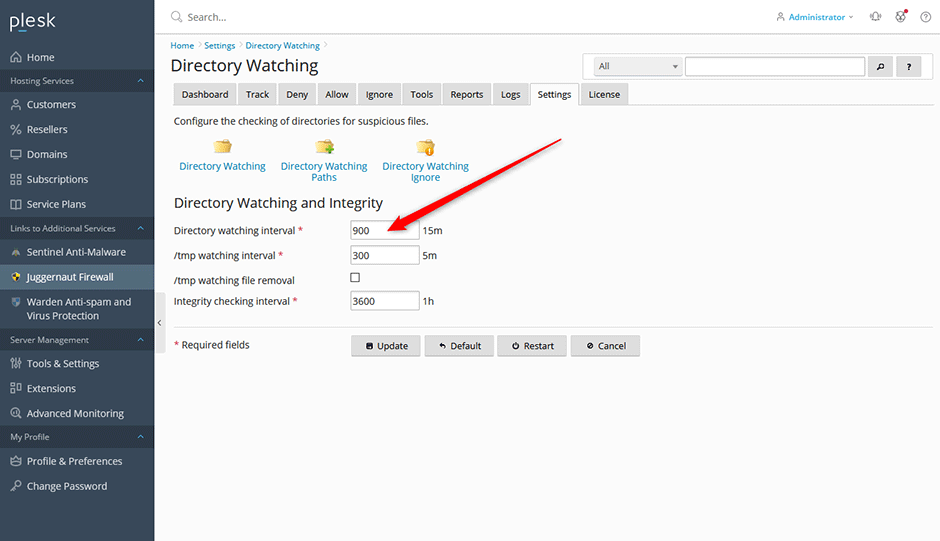The width and height of the screenshot is (940, 541).
Task: Open Directory Watching Paths folder icon
Action: pyautogui.click(x=324, y=147)
